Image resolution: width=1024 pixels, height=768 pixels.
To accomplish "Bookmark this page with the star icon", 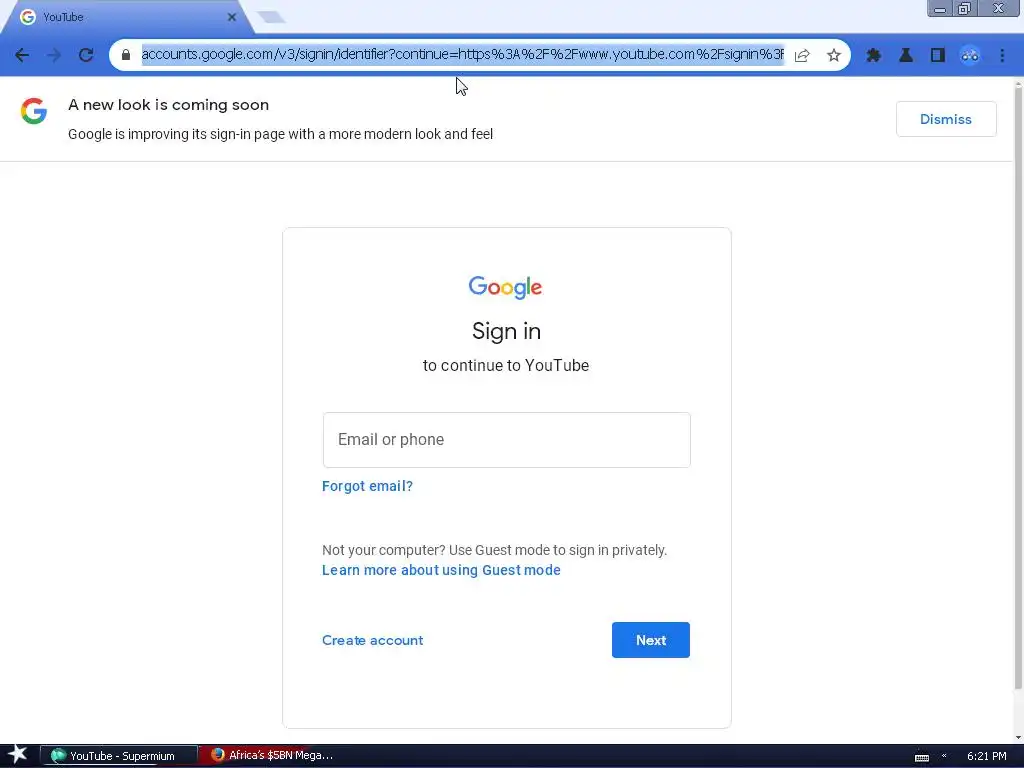I will (833, 55).
